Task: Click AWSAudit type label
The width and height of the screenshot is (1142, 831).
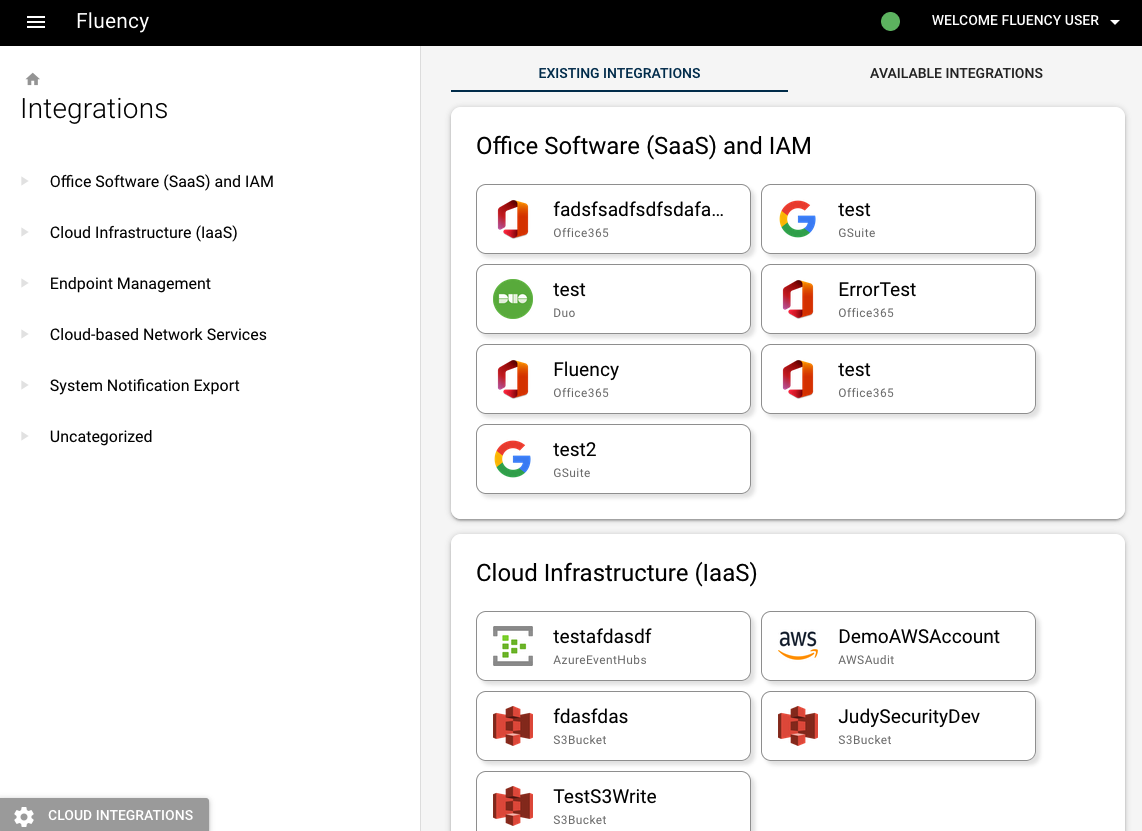Action: click(x=865, y=660)
